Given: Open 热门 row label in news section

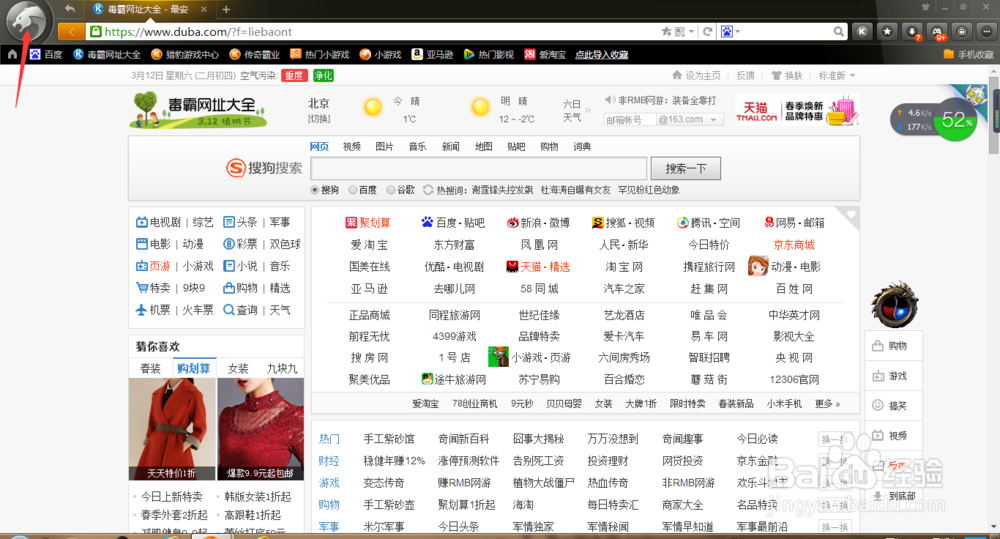Looking at the screenshot, I should point(329,439).
